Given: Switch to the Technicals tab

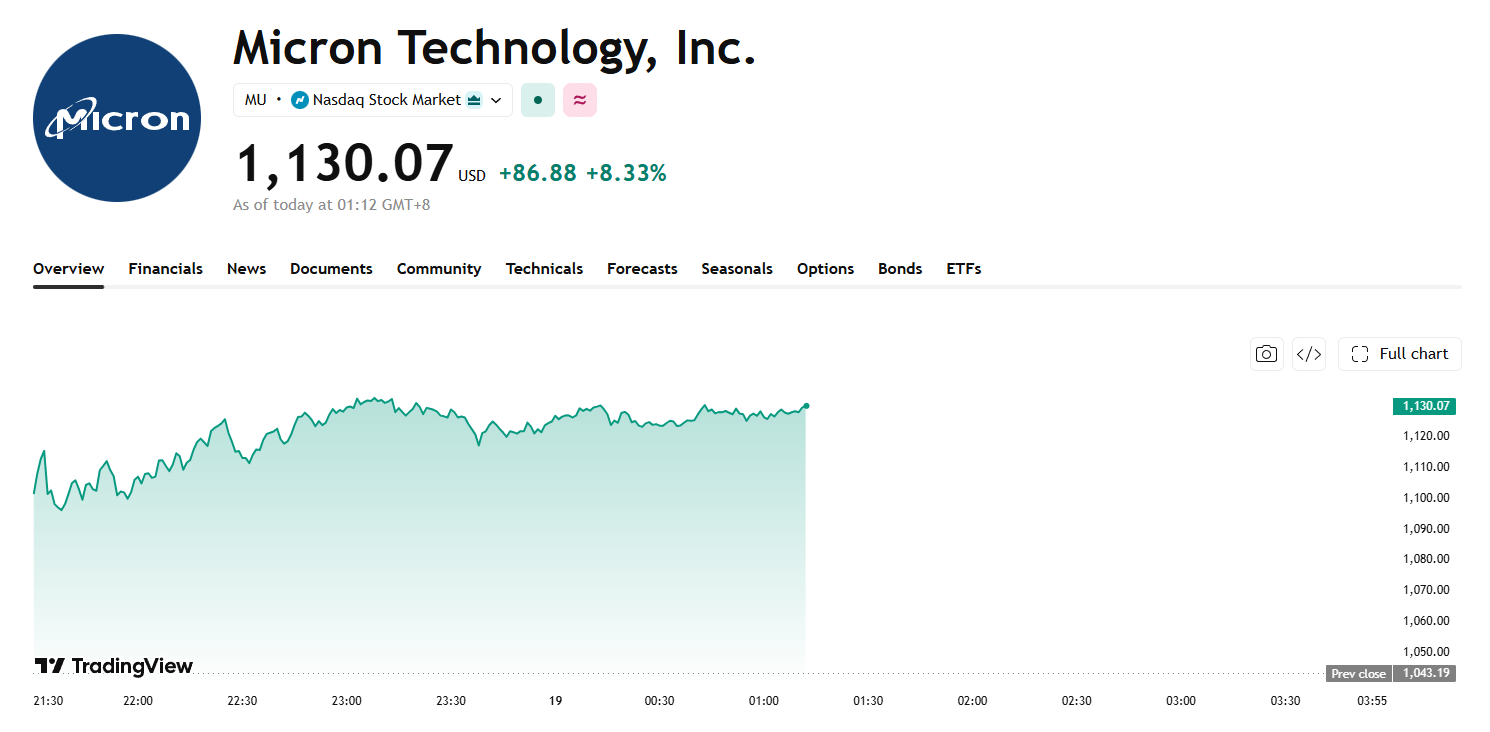Looking at the screenshot, I should click(544, 269).
